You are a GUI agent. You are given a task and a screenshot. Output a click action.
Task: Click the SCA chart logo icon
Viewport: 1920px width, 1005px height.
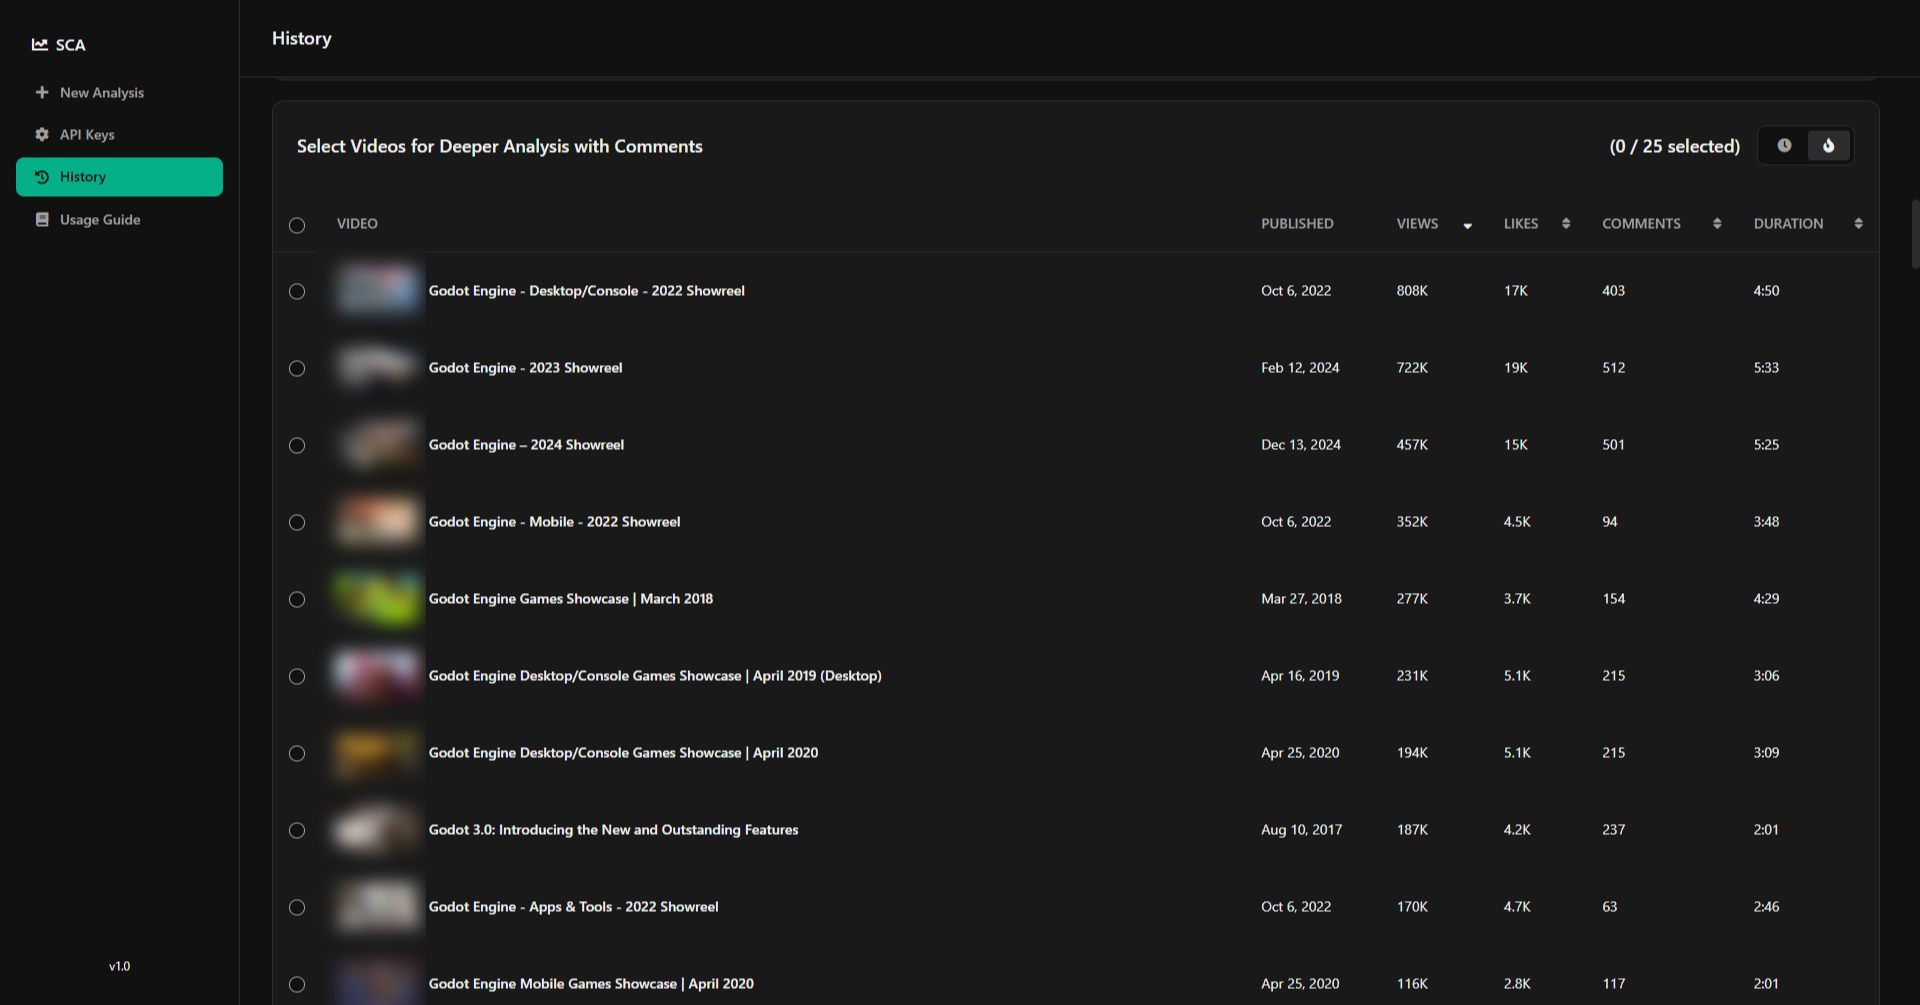click(40, 44)
